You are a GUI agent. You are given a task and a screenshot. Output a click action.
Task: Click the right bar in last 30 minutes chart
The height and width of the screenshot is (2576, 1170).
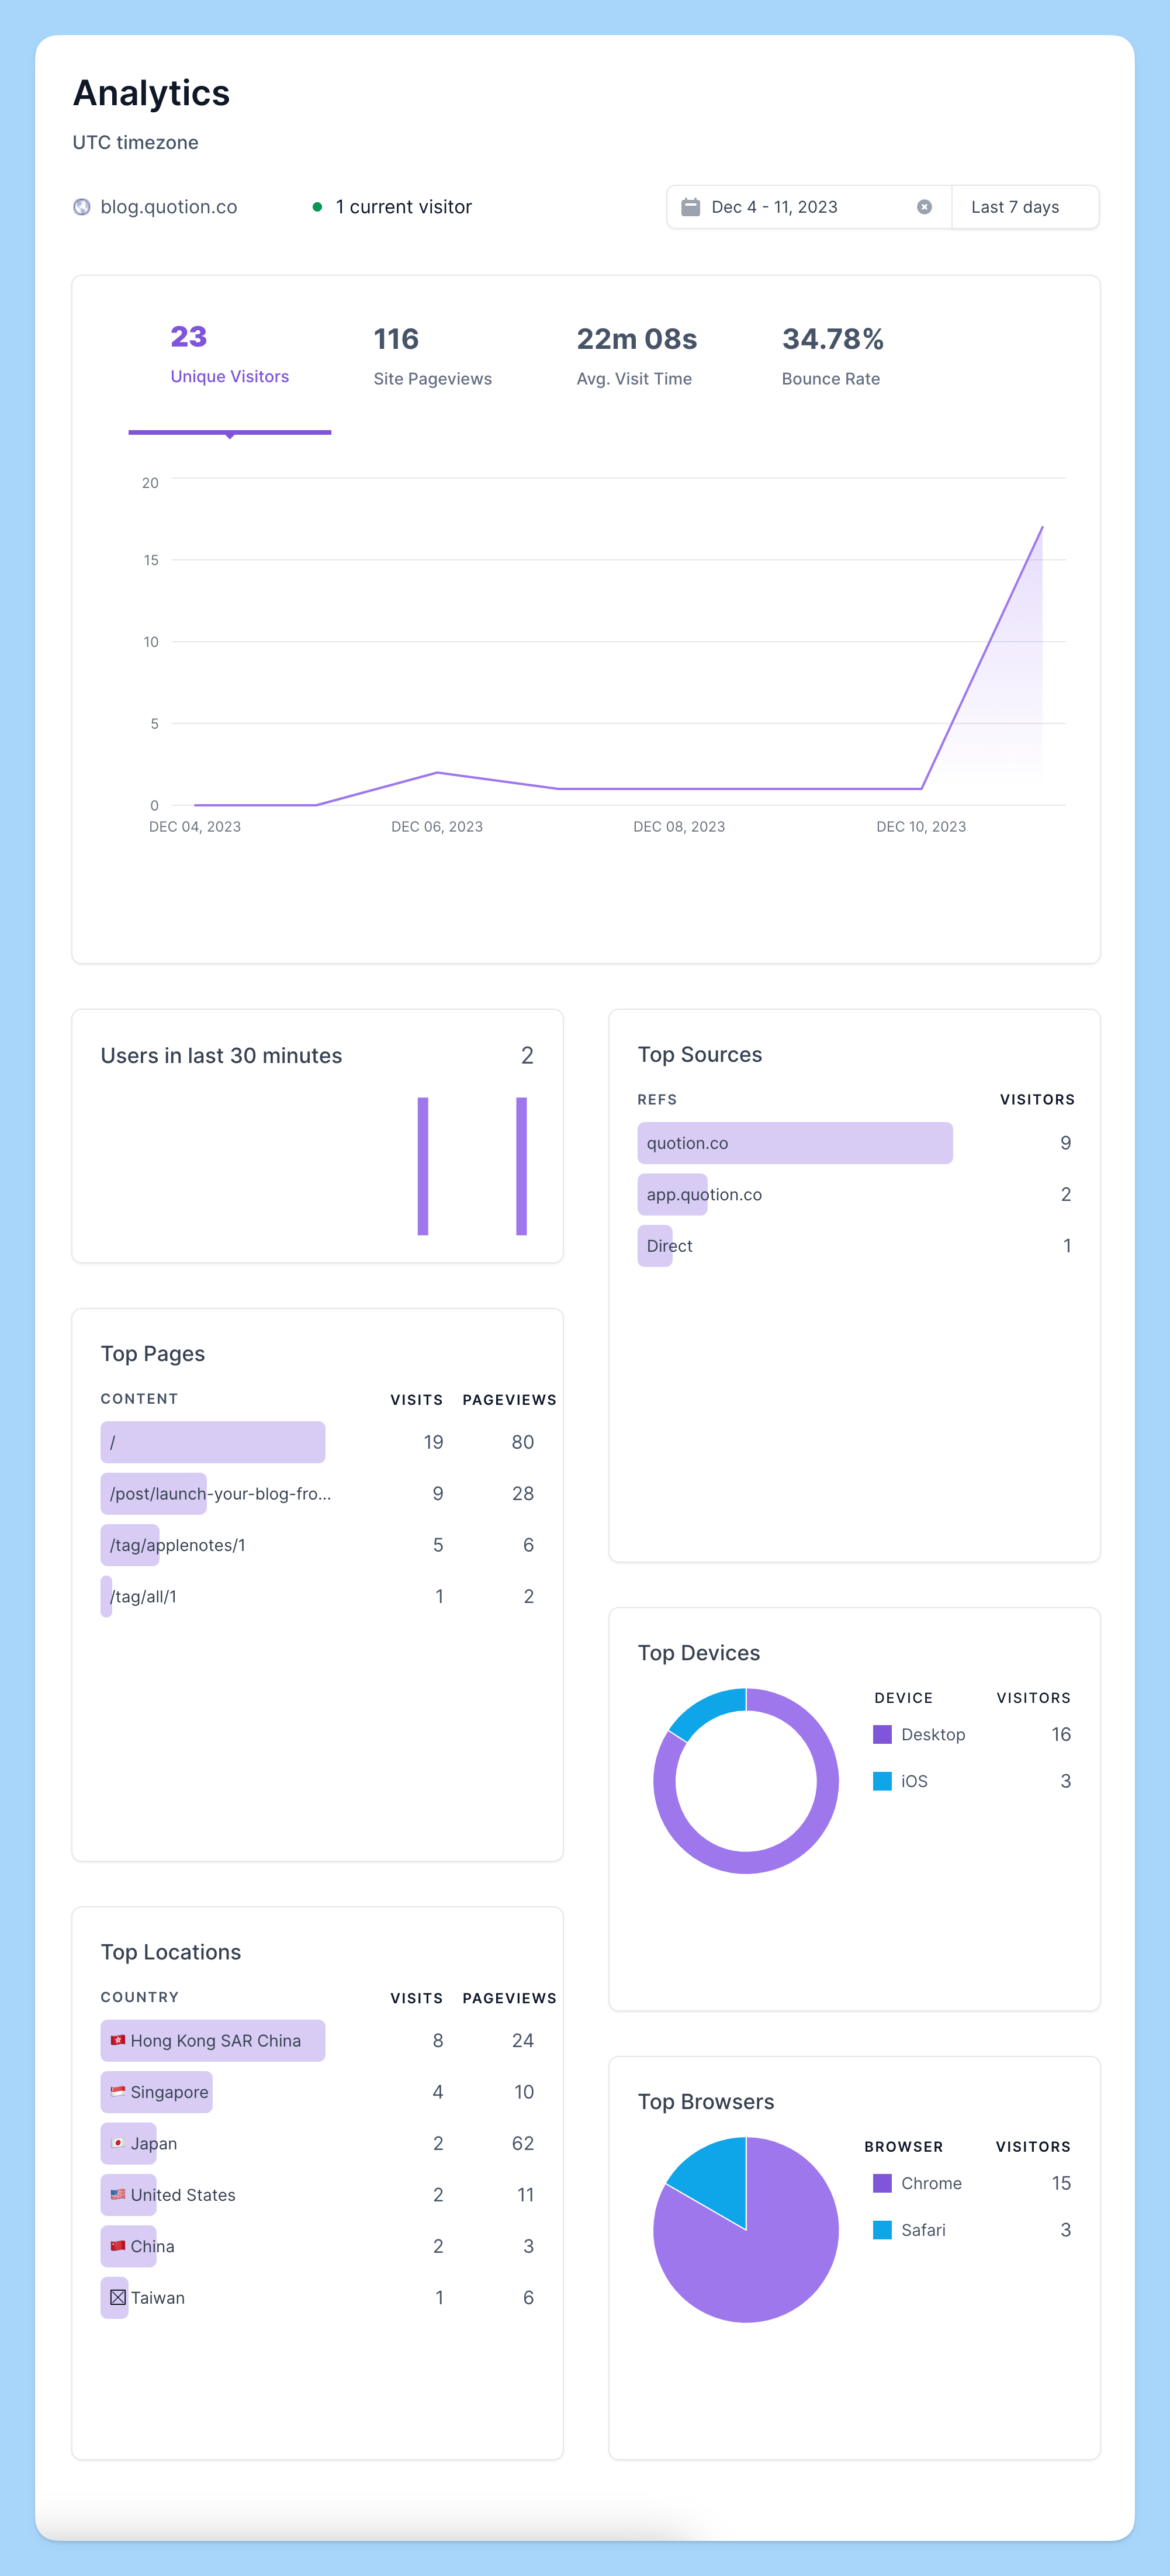[521, 1166]
